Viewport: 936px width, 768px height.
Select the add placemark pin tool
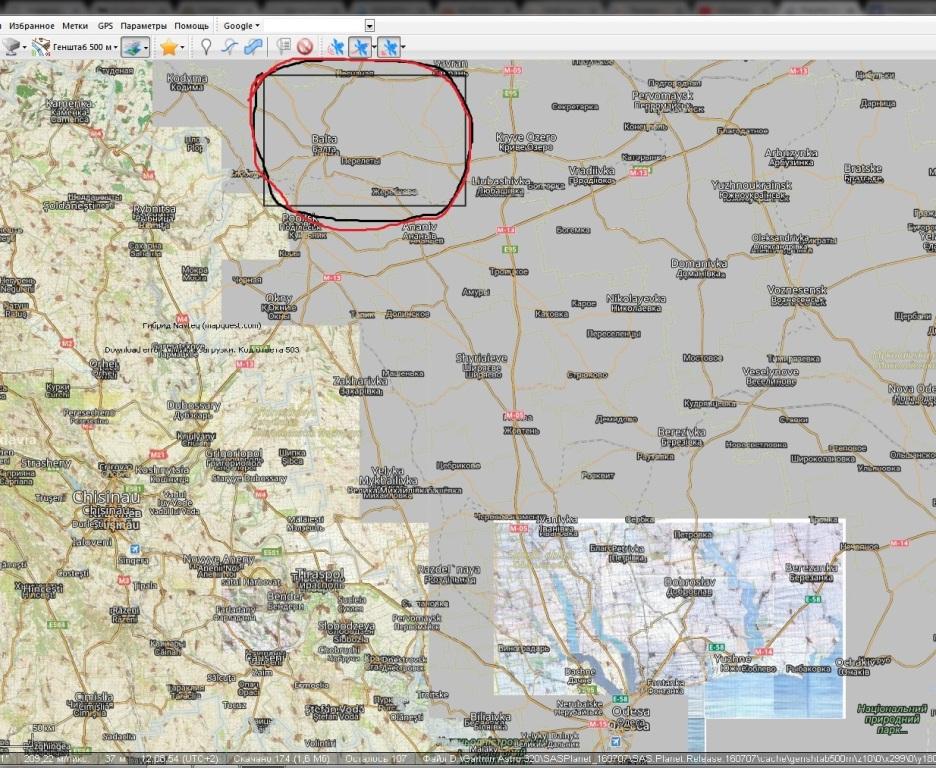[206, 46]
